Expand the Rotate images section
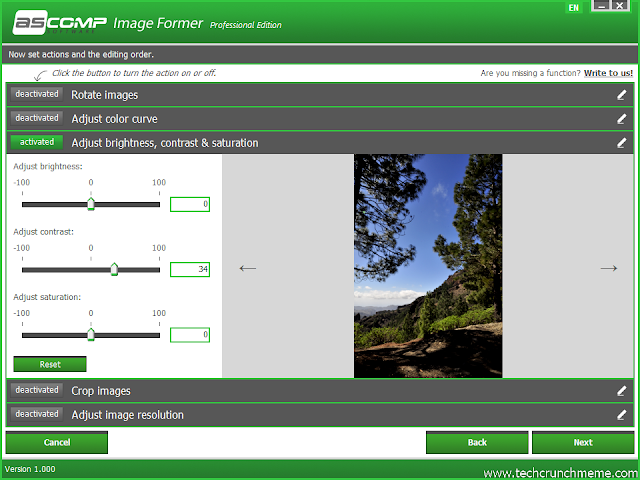The width and height of the screenshot is (640, 480). [320, 95]
